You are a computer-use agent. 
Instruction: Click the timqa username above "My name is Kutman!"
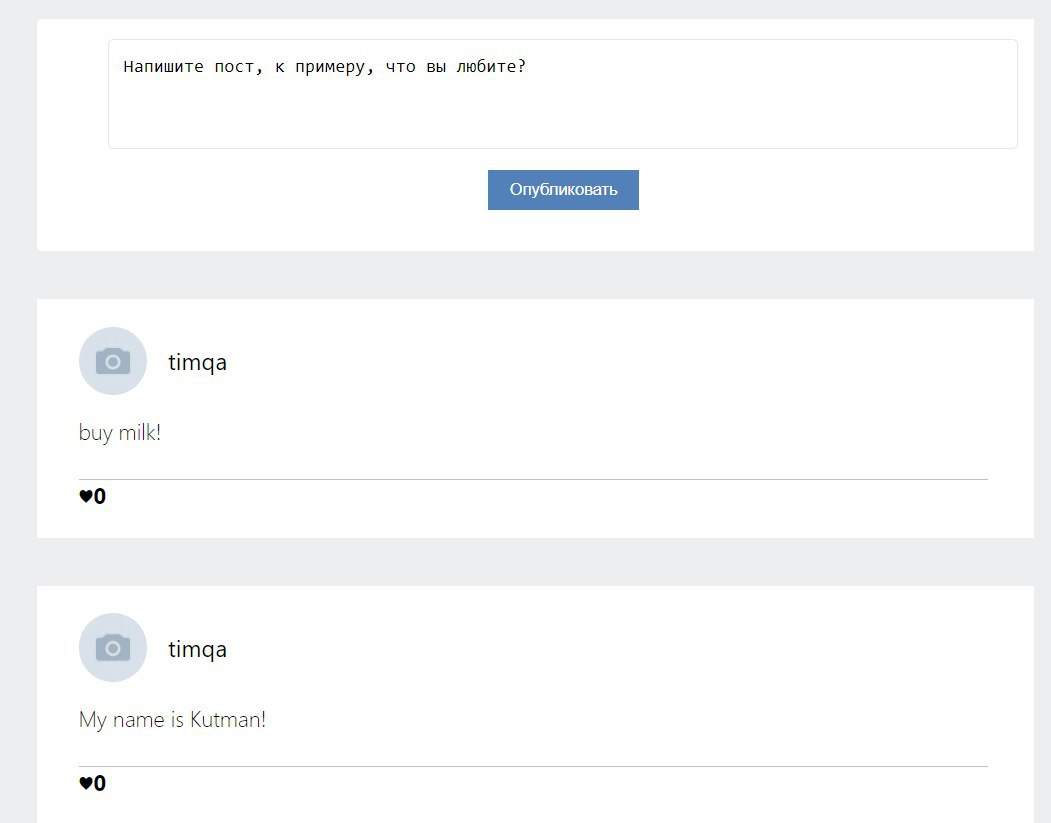coord(197,649)
